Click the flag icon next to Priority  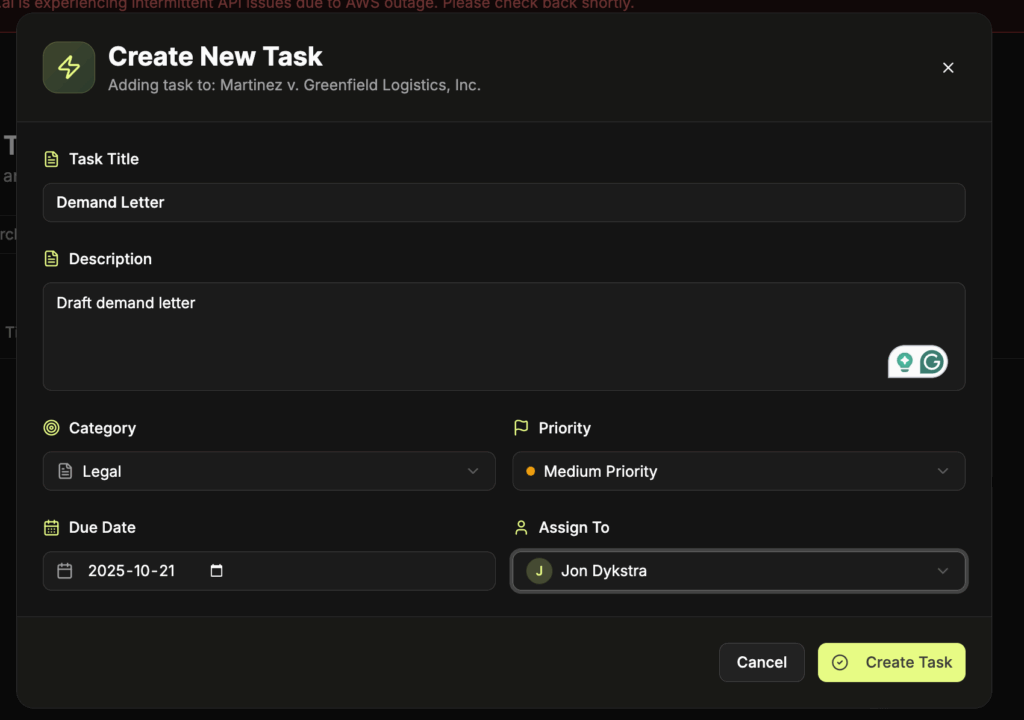[x=521, y=427]
